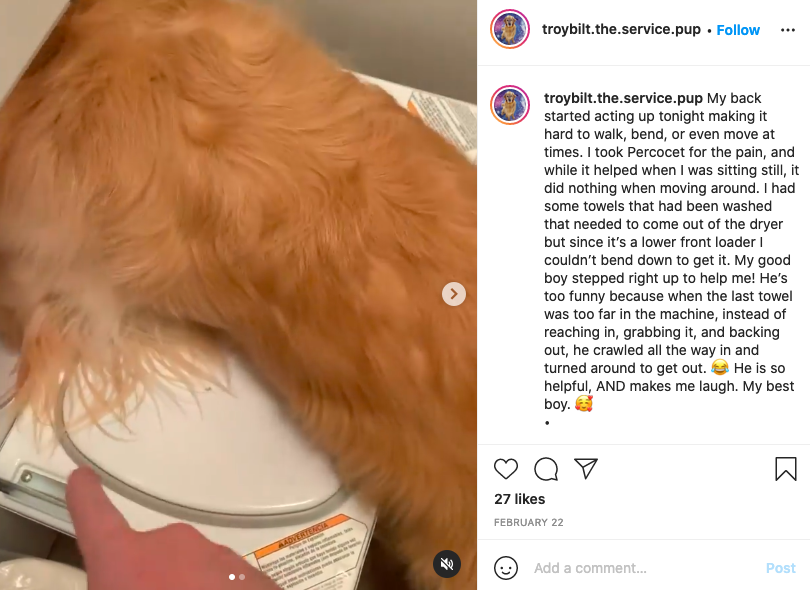The height and width of the screenshot is (590, 810).
Task: Open the three-dot more options menu
Action: [x=787, y=30]
